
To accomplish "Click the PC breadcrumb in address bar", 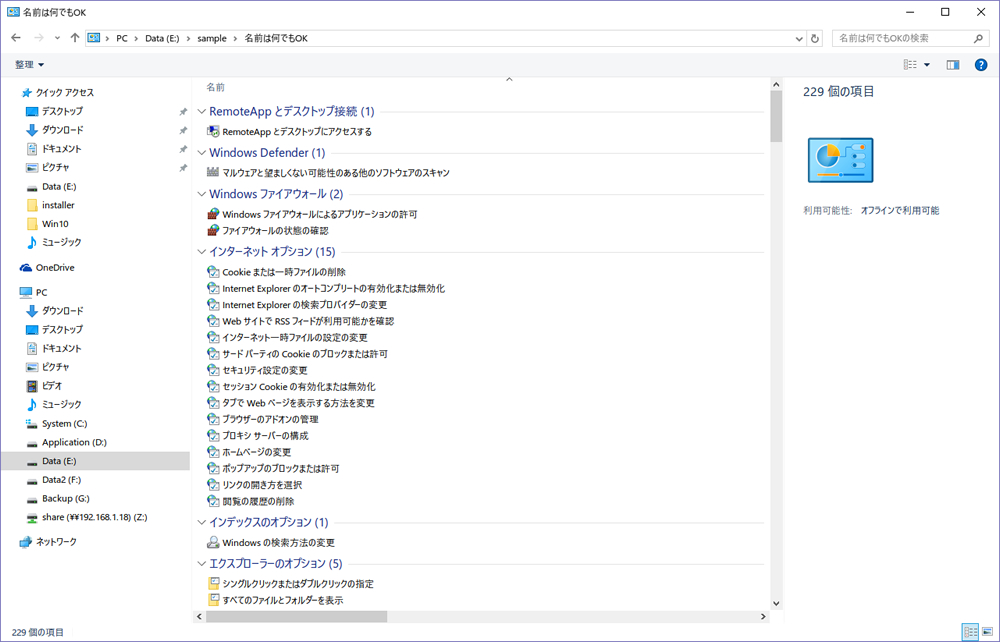I will pyautogui.click(x=122, y=38).
